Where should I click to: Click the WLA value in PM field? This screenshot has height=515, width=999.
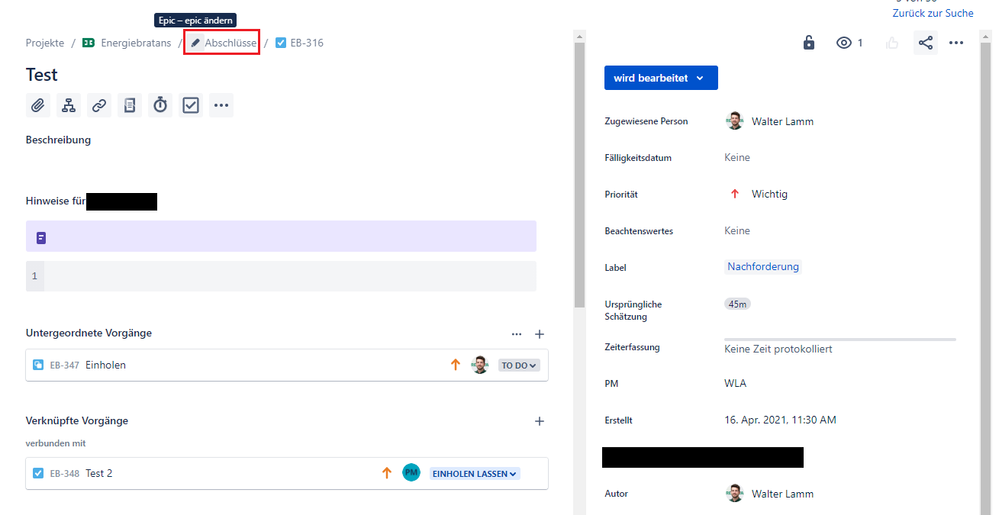[735, 384]
